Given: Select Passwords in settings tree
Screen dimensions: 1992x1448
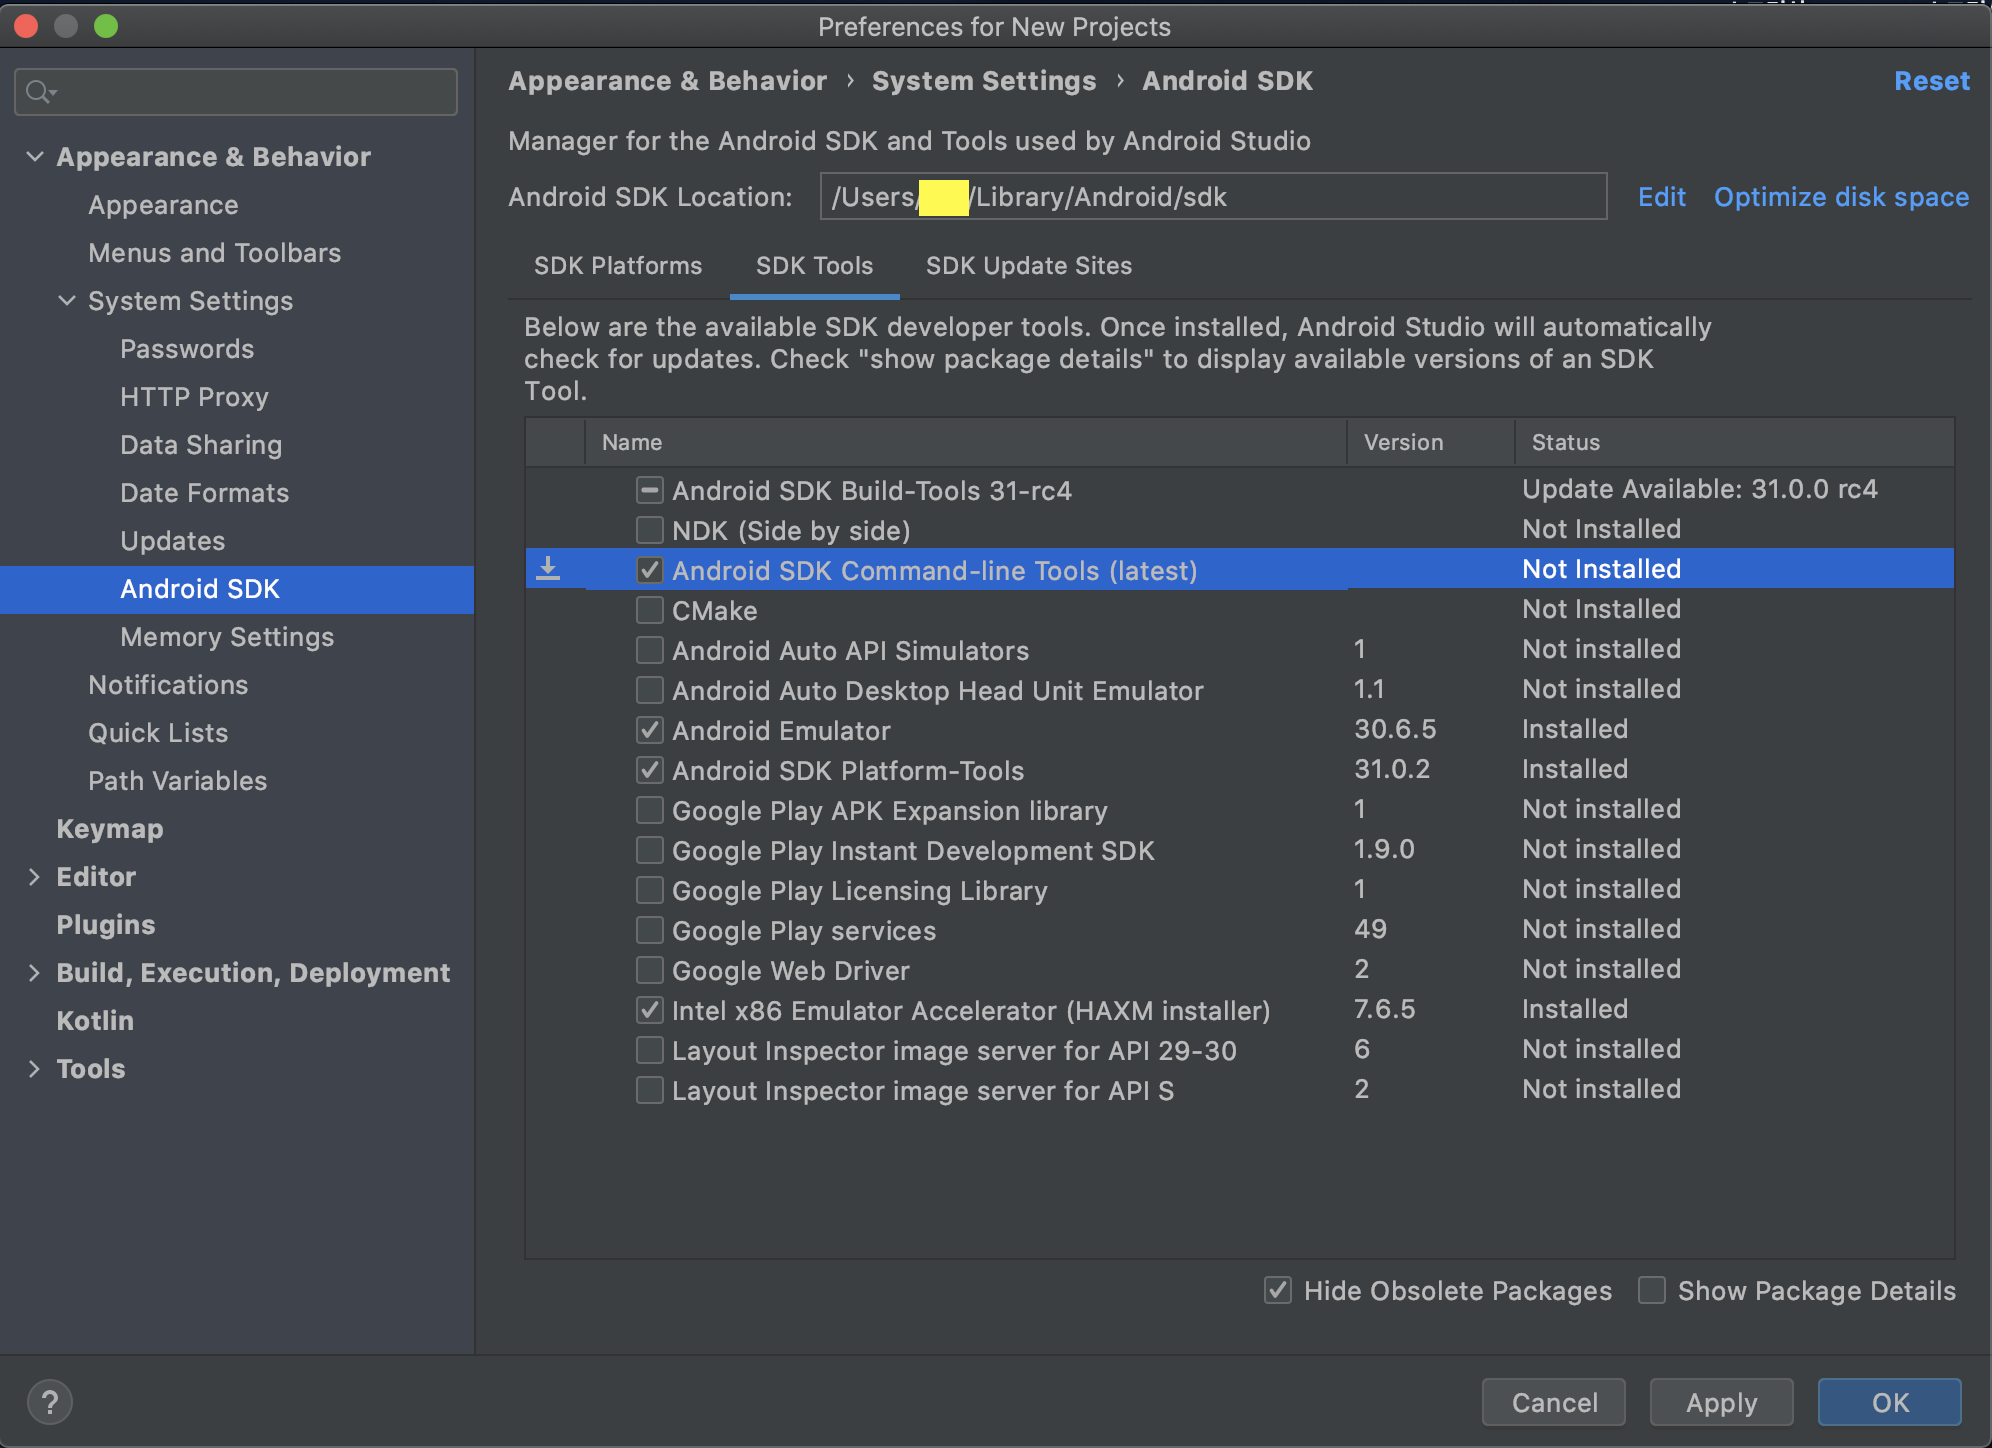Looking at the screenshot, I should pos(187,349).
